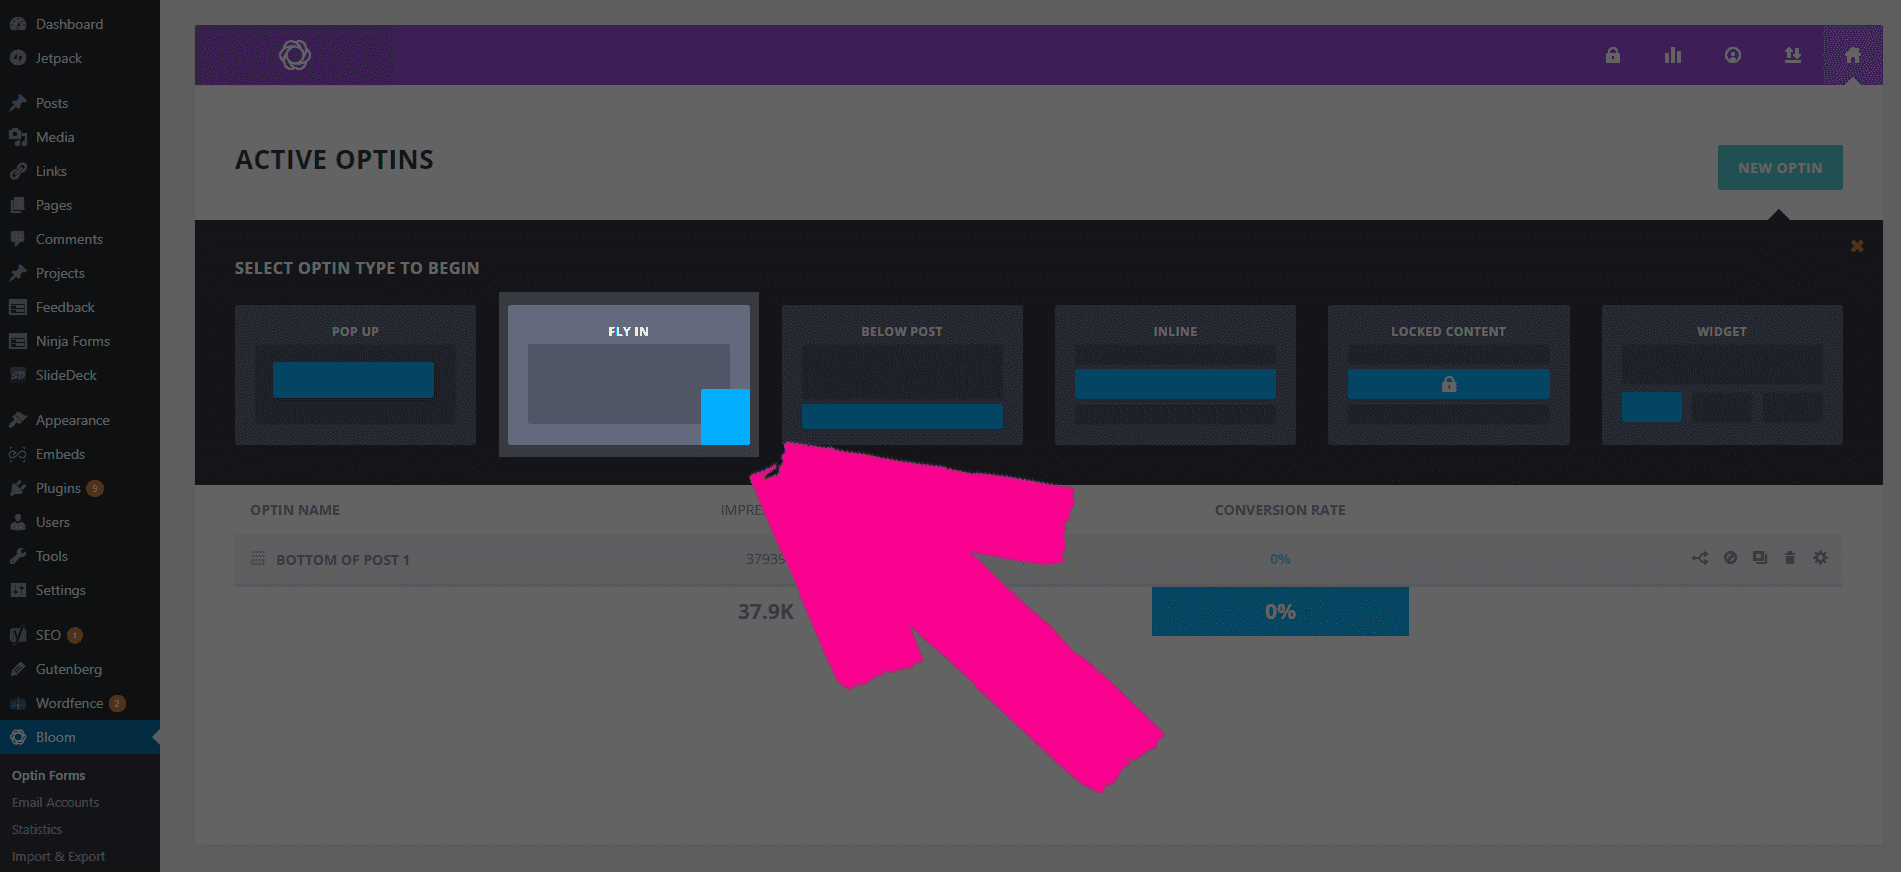Duplicate the Bottom of Post 1 optin

click(1760, 558)
